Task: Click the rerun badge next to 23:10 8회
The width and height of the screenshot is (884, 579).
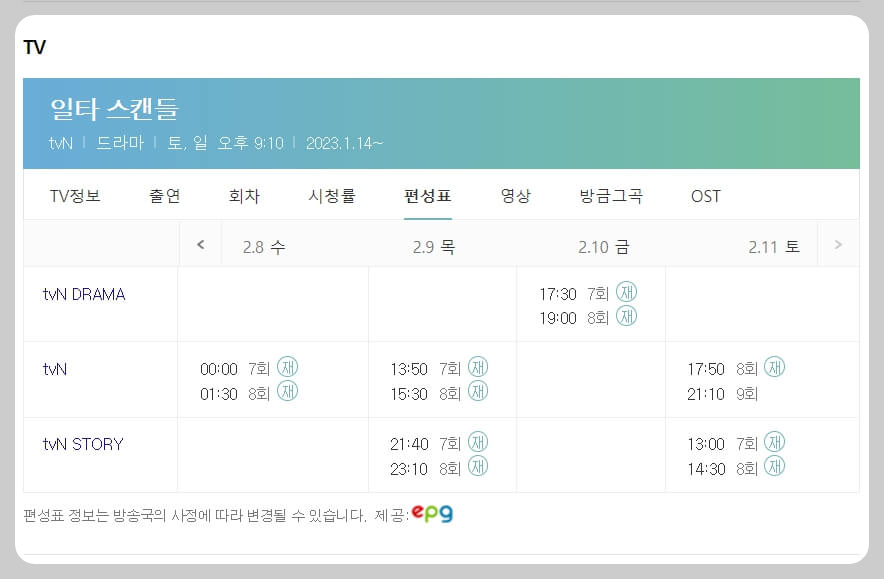Action: 477,469
